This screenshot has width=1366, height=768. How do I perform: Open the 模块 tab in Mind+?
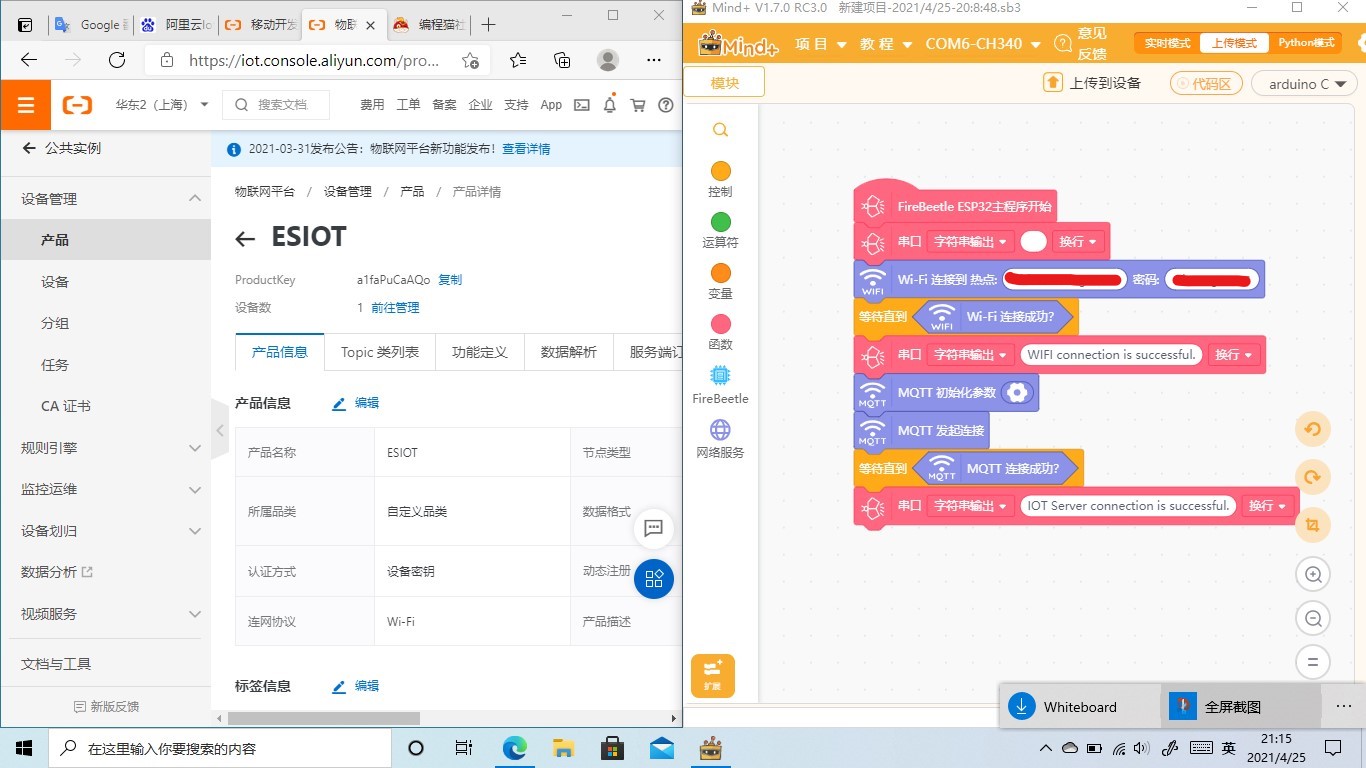point(724,83)
